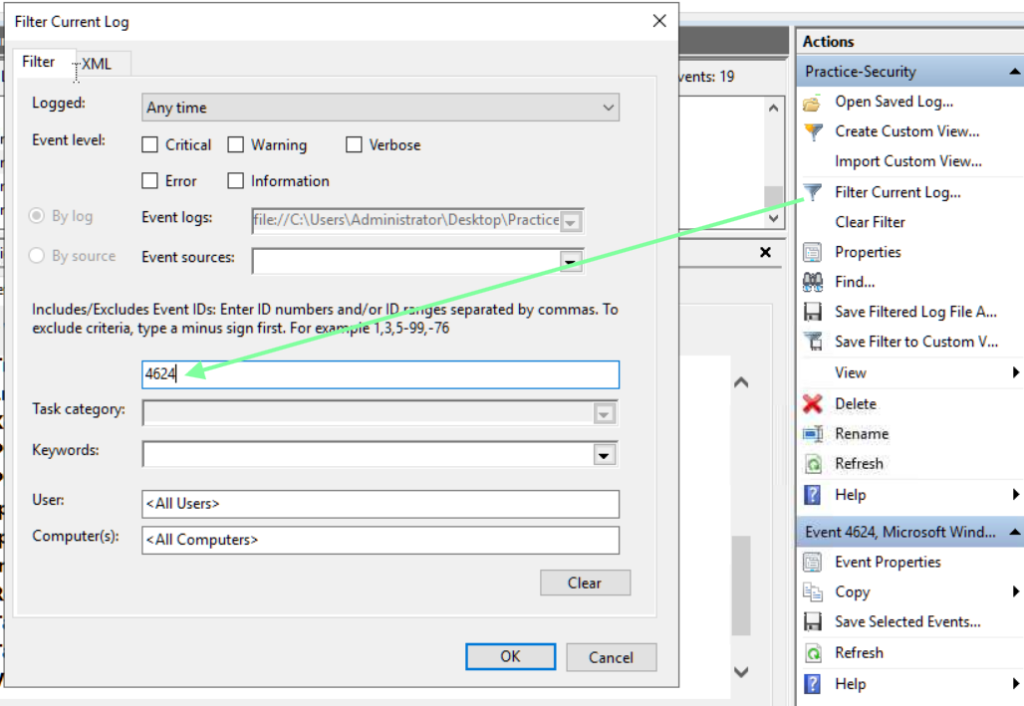Tick the Error event level checkbox
1024x706 pixels.
click(150, 181)
